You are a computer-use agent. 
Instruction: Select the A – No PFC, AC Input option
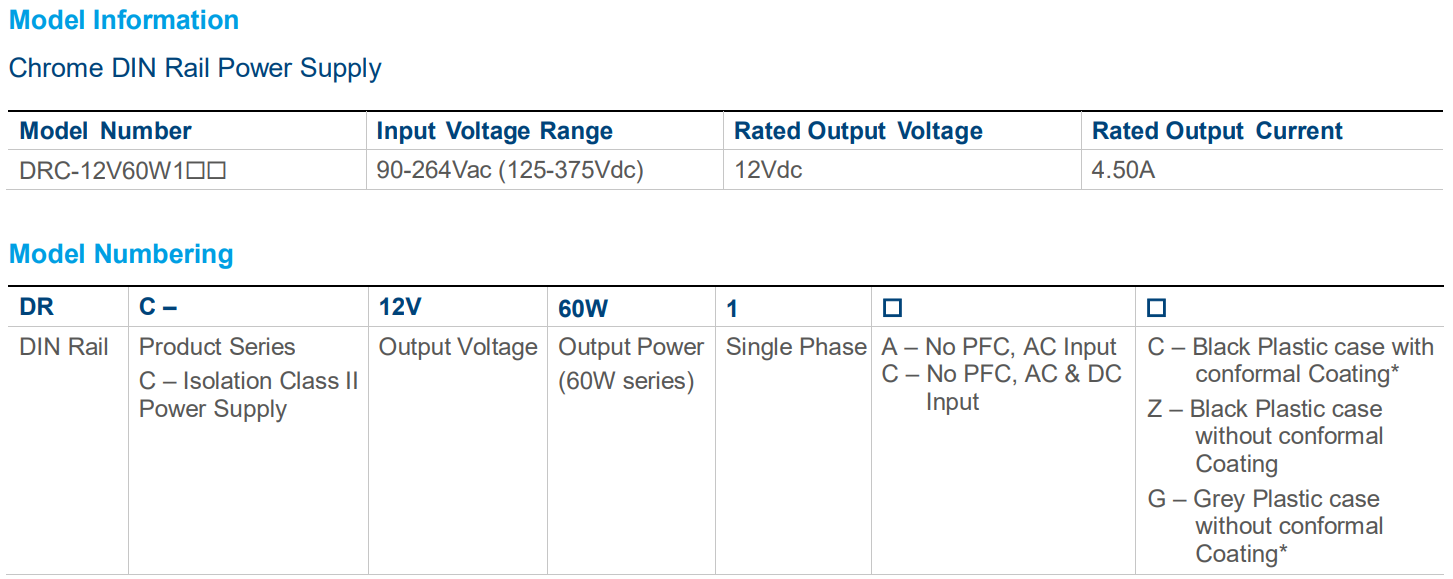(998, 347)
